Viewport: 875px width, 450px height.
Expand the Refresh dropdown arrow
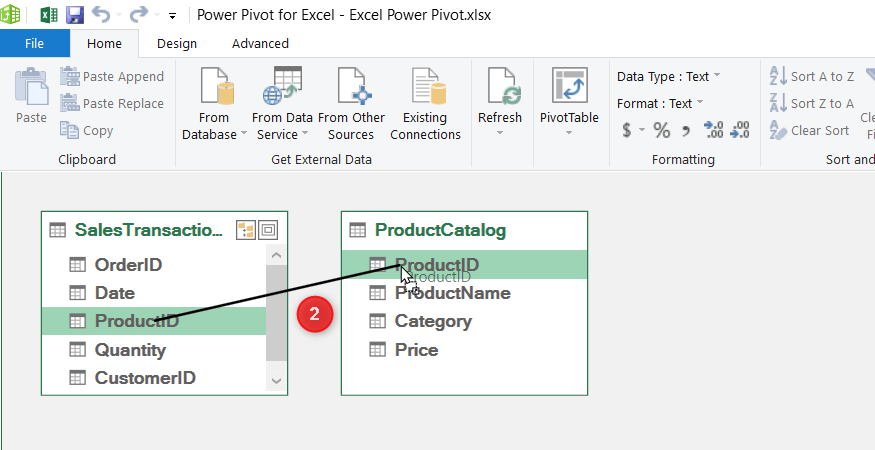500,133
